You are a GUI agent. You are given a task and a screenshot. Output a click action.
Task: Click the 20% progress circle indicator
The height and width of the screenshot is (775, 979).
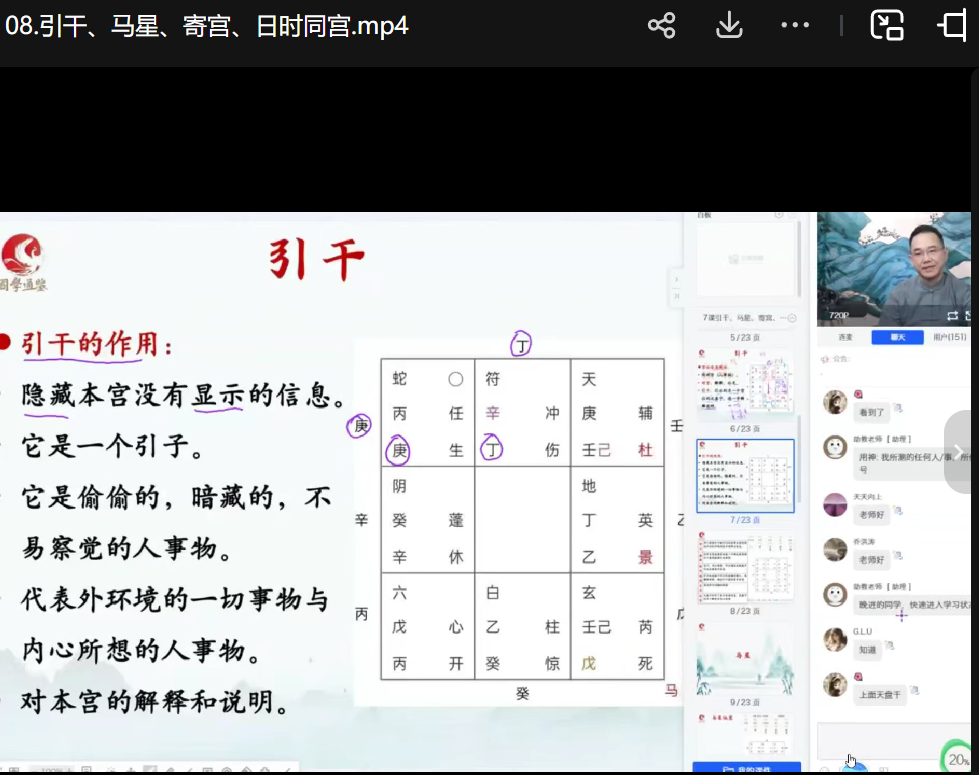click(956, 760)
